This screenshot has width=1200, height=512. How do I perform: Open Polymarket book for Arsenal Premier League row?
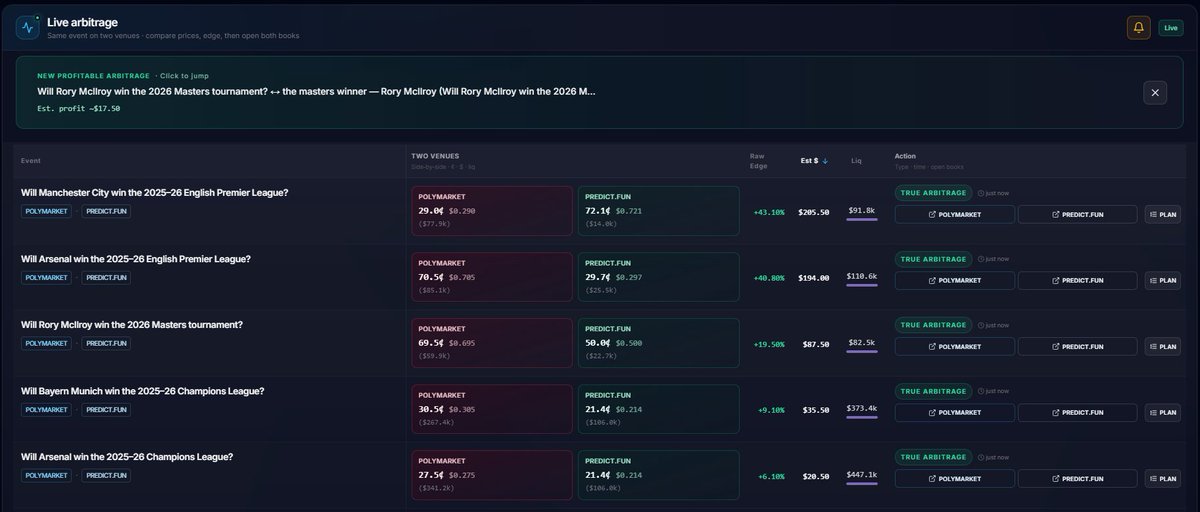point(955,280)
